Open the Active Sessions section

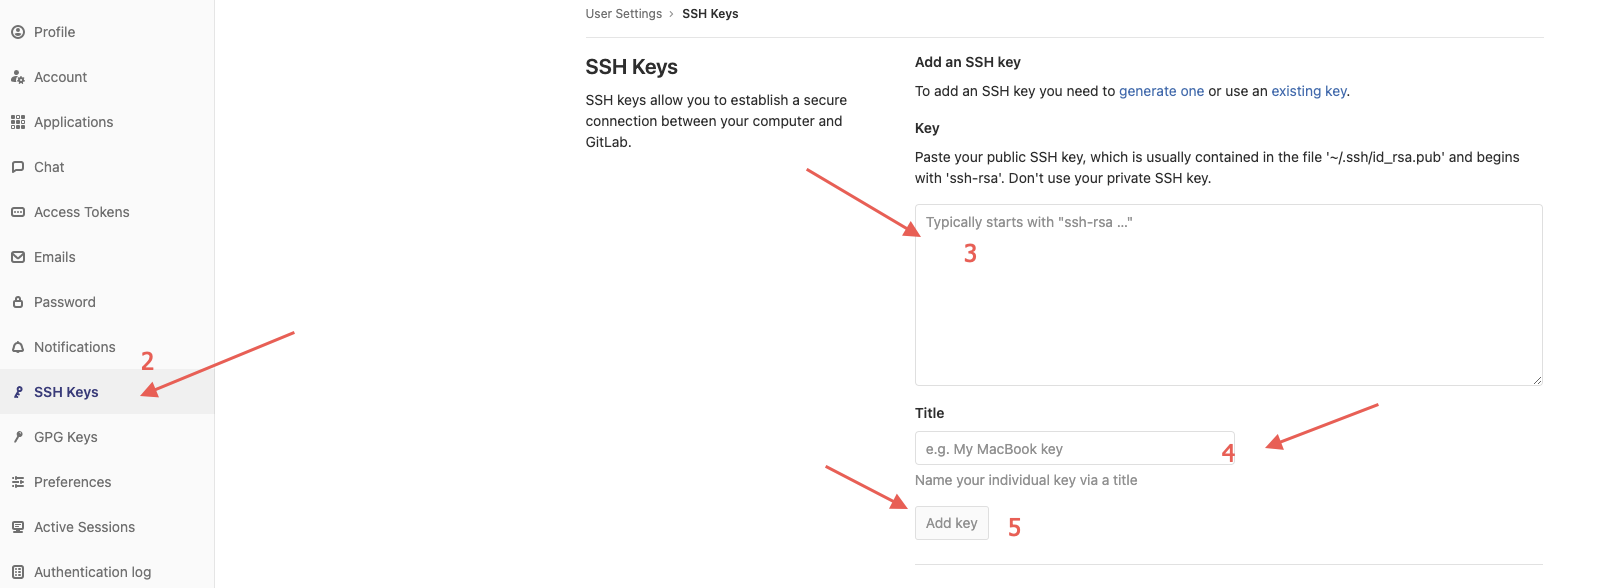tap(84, 526)
